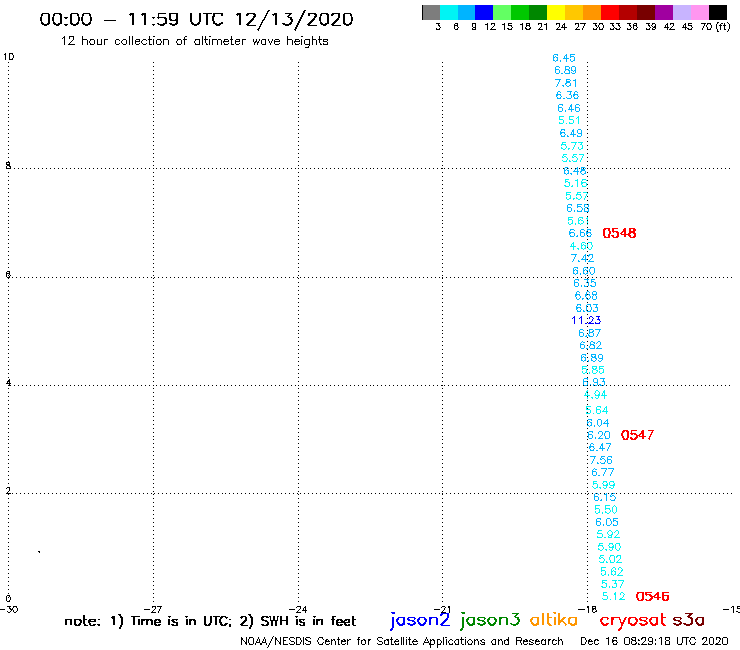Click the 5.12 value beside 0546

click(614, 597)
